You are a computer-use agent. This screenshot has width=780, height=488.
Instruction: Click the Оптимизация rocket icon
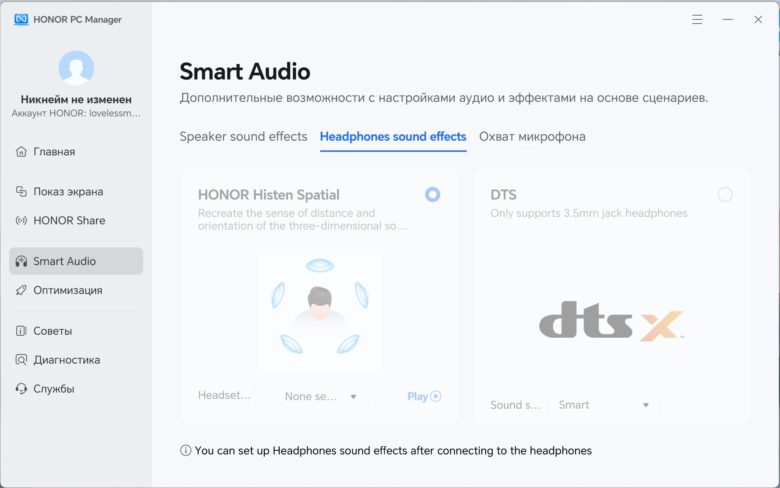click(x=21, y=290)
